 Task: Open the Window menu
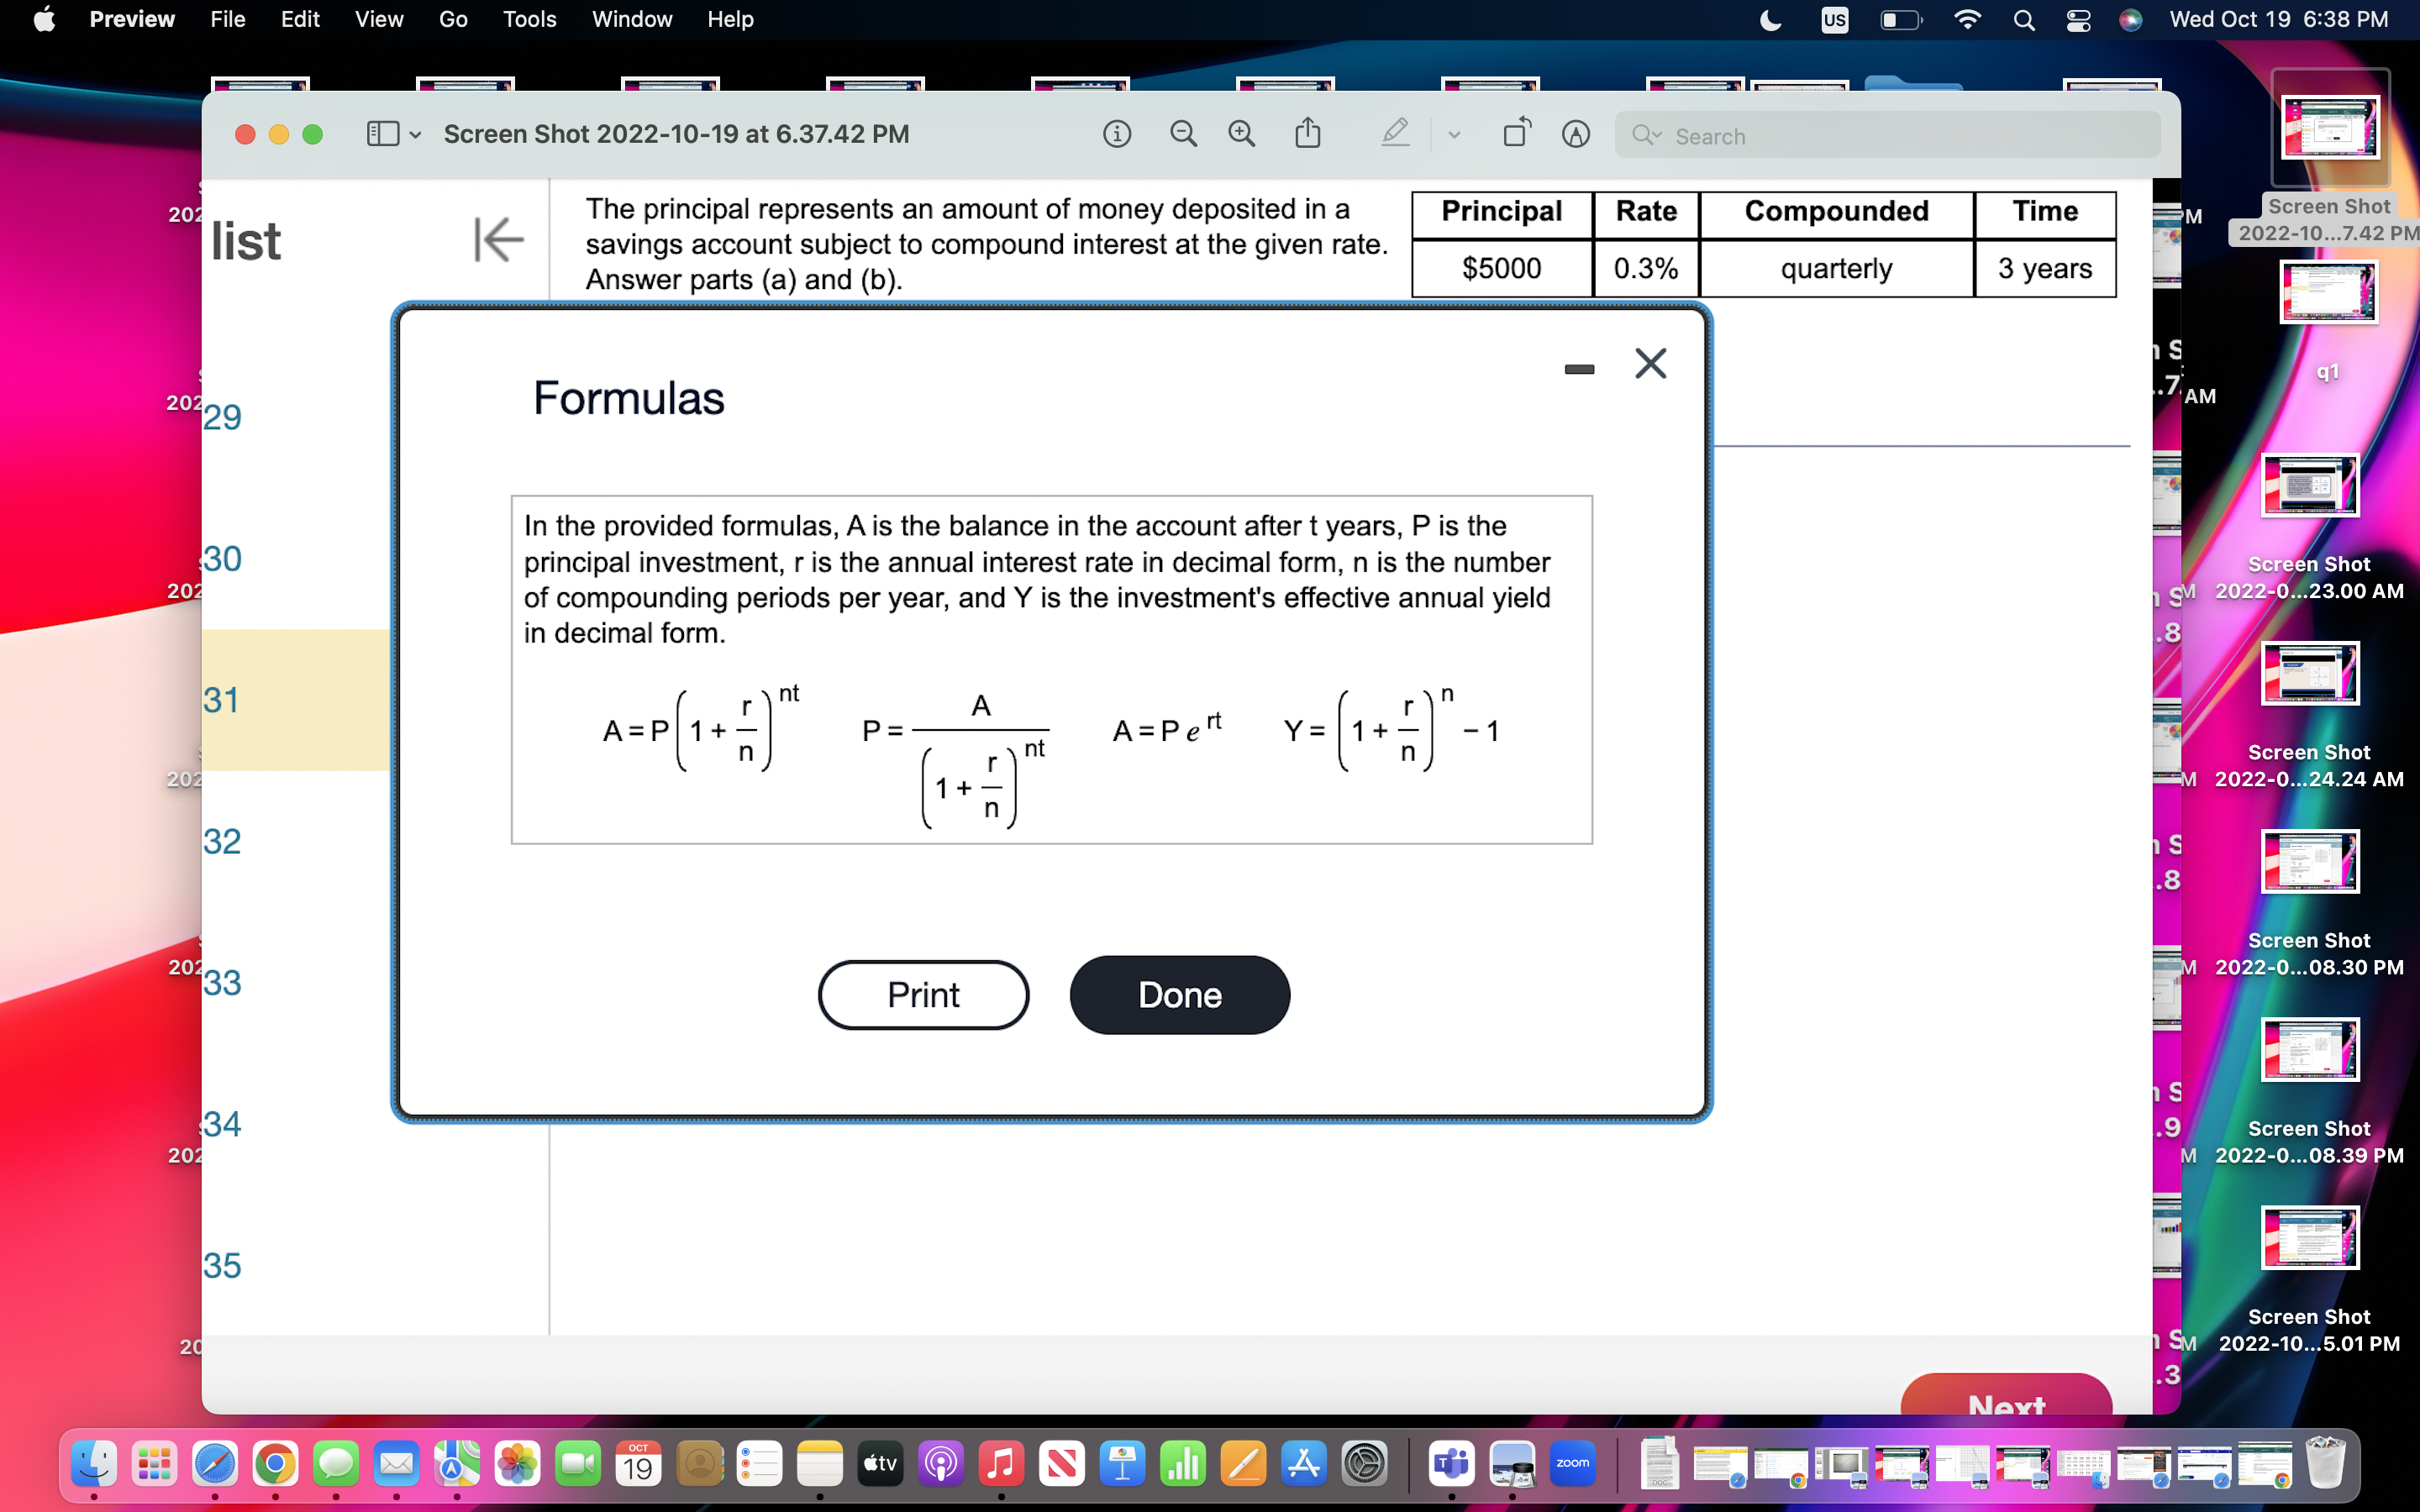(632, 19)
